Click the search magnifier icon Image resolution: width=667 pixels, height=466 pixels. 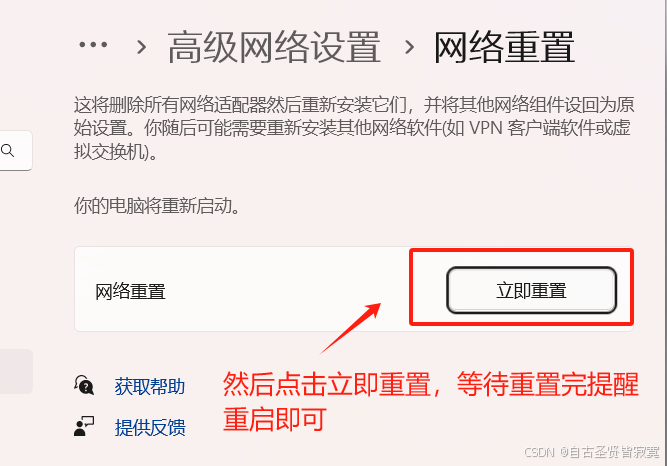click(8, 150)
